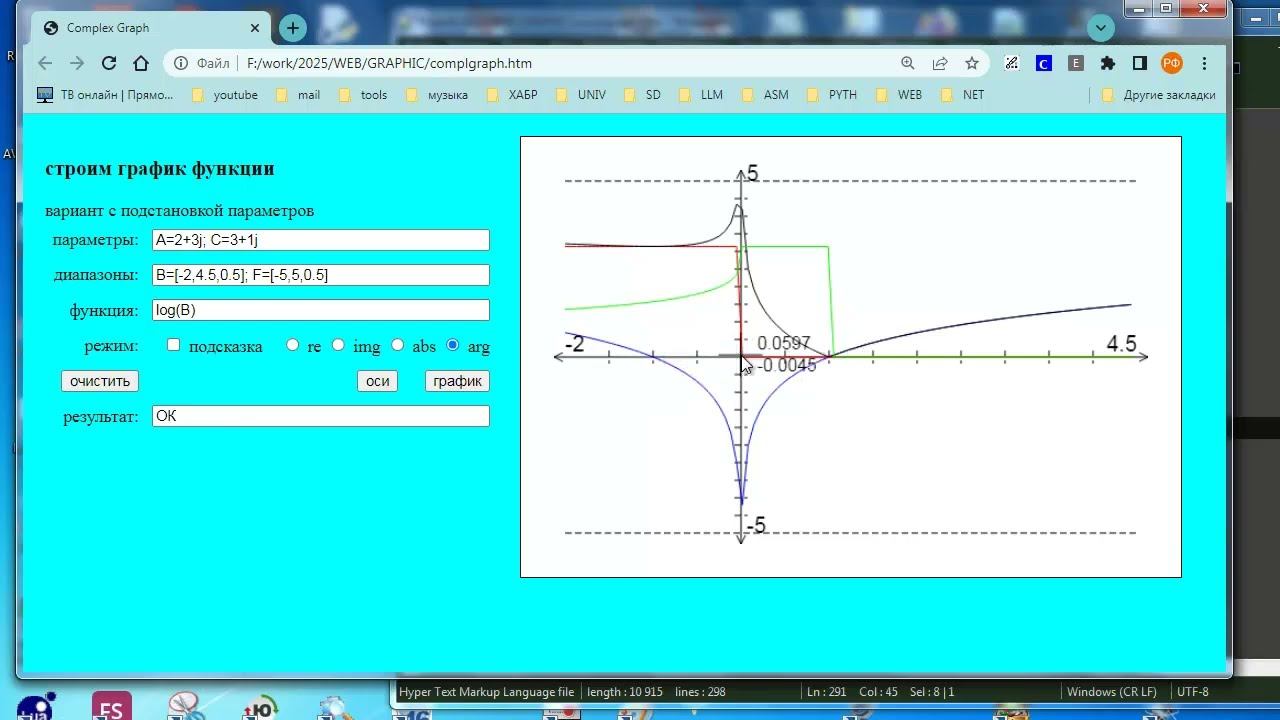The height and width of the screenshot is (720, 1280).
Task: Open PYTH bookmark folder
Action: 832,95
